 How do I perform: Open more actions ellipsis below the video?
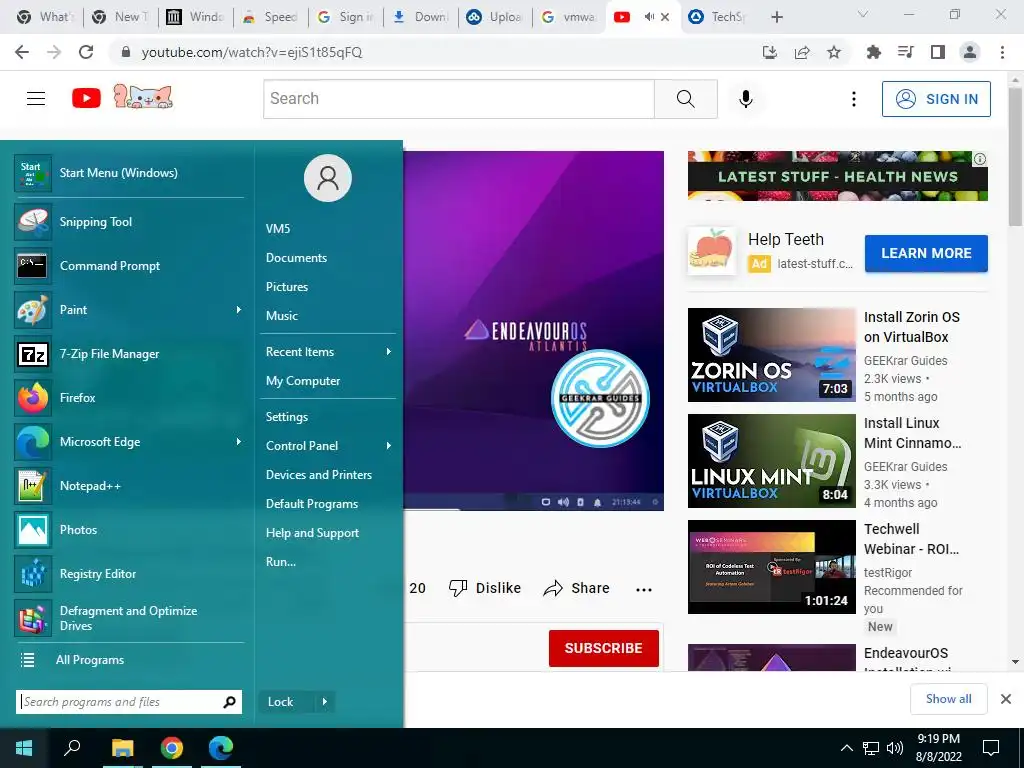coord(644,589)
